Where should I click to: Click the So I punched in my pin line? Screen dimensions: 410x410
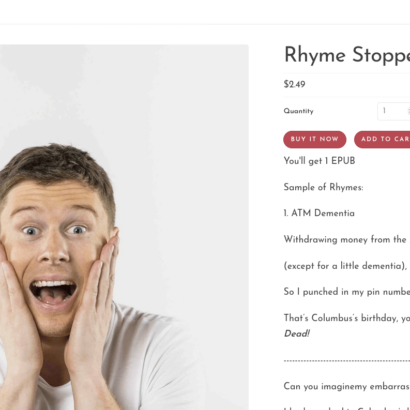347,292
